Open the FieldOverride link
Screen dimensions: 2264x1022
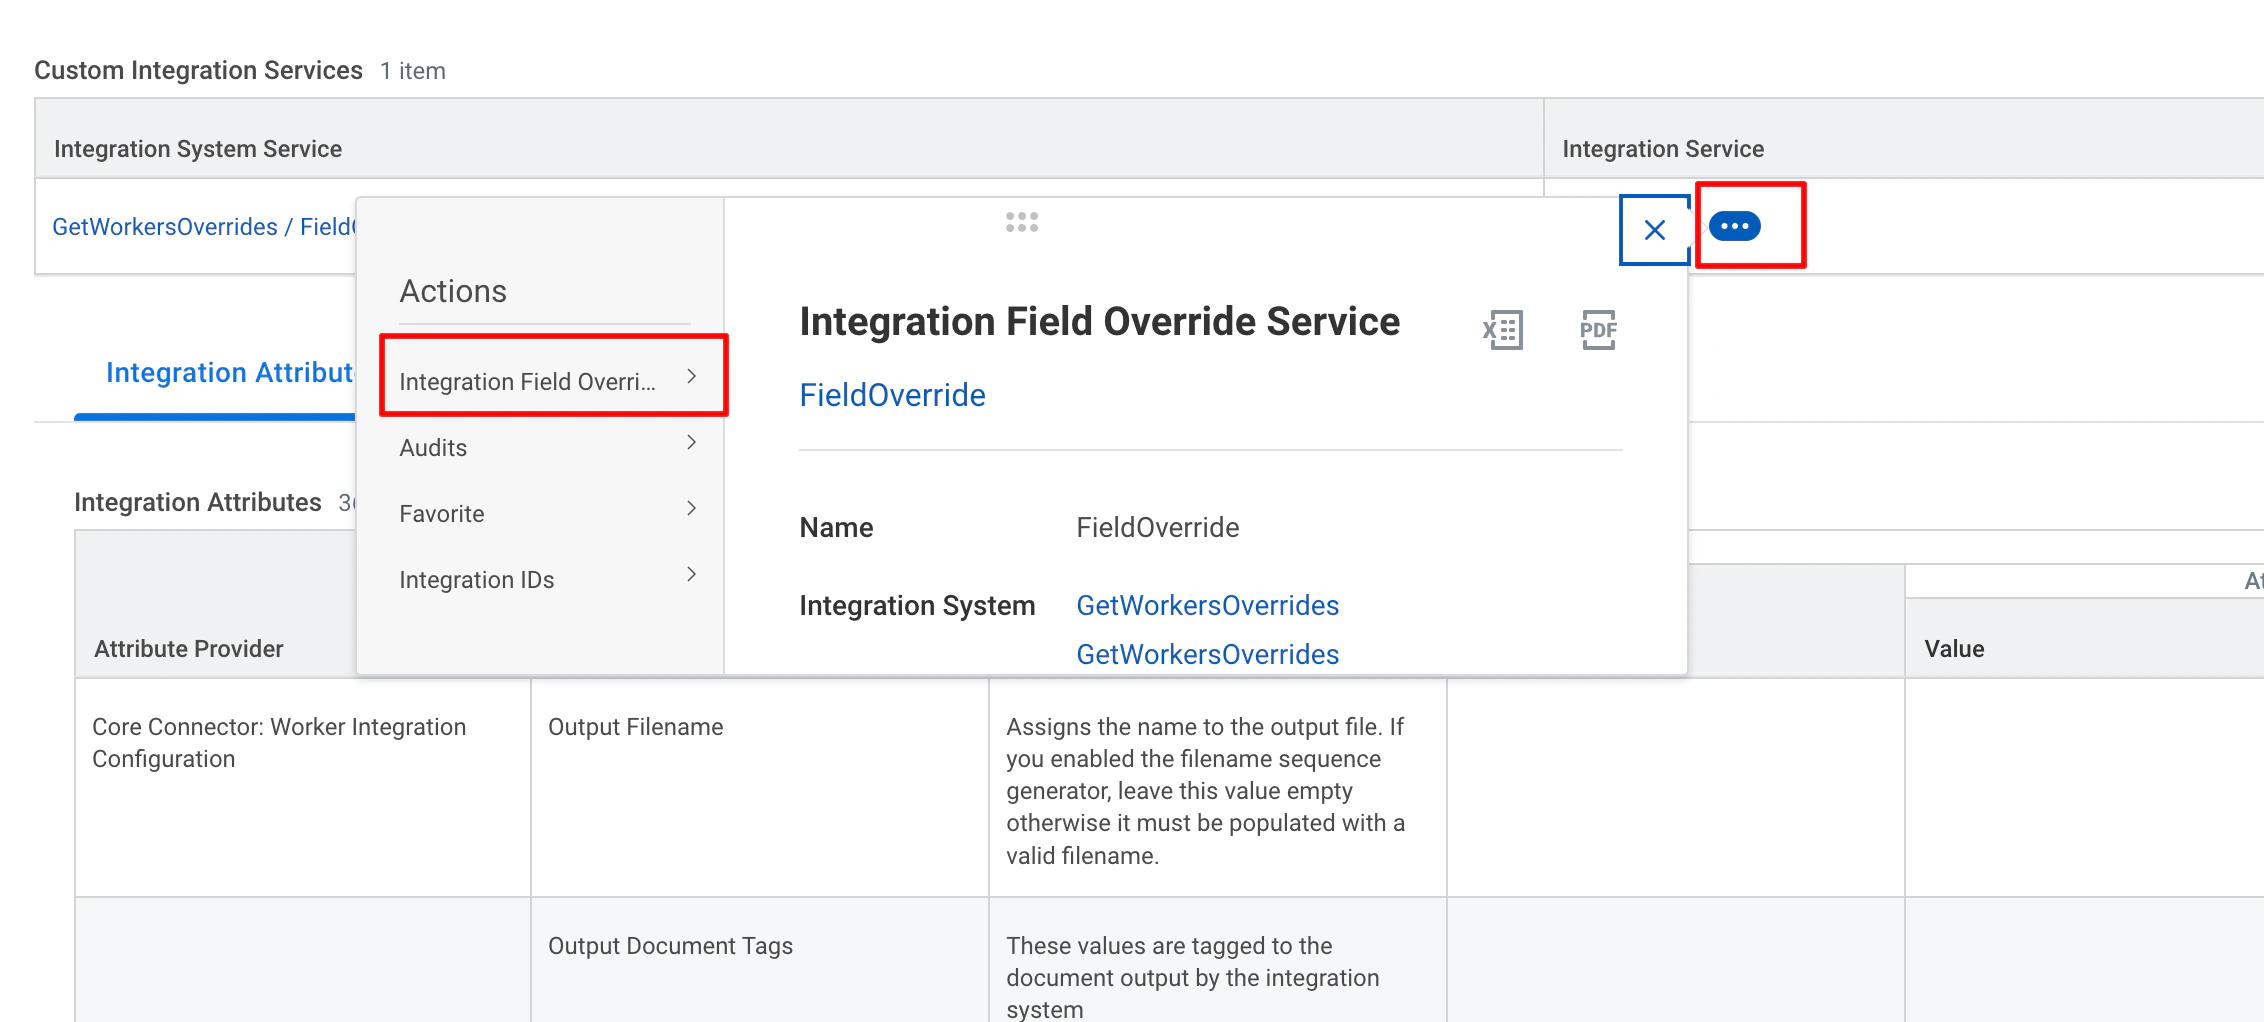tap(892, 394)
